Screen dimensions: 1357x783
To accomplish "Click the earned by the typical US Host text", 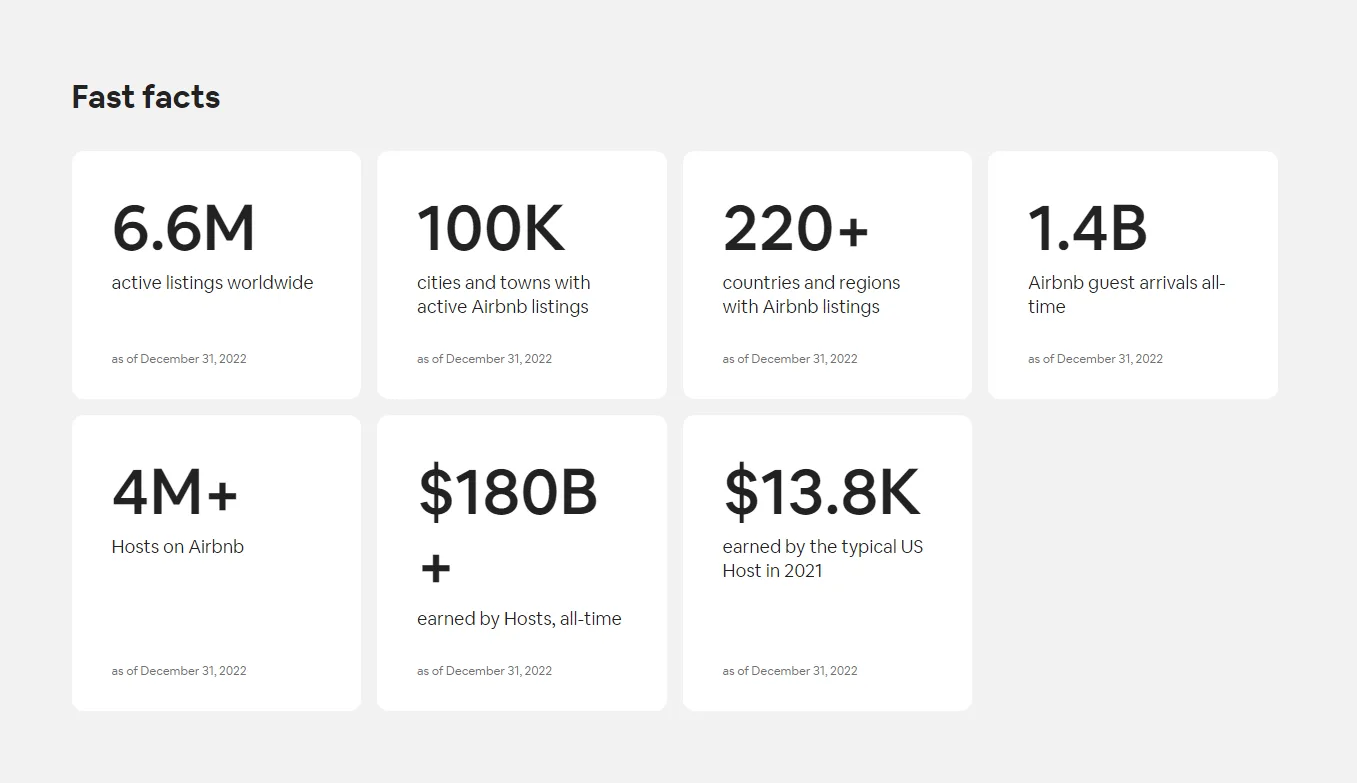I will coord(823,559).
